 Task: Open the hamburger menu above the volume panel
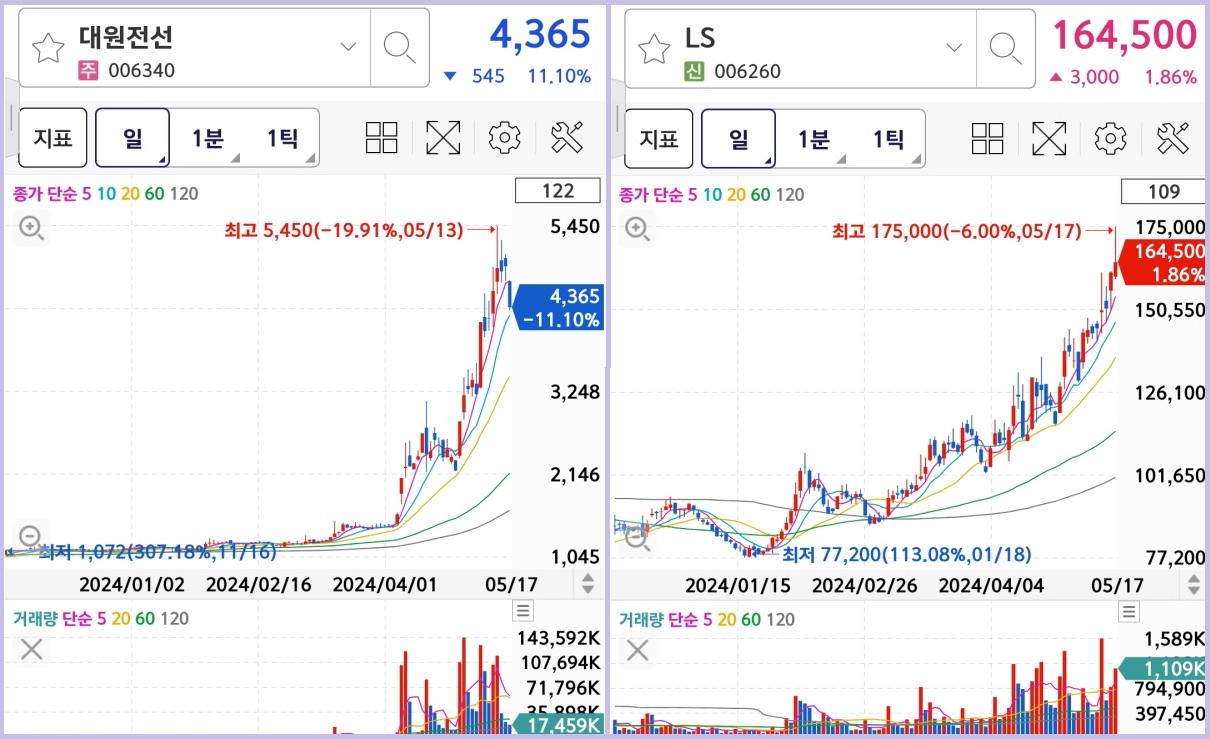click(x=522, y=610)
